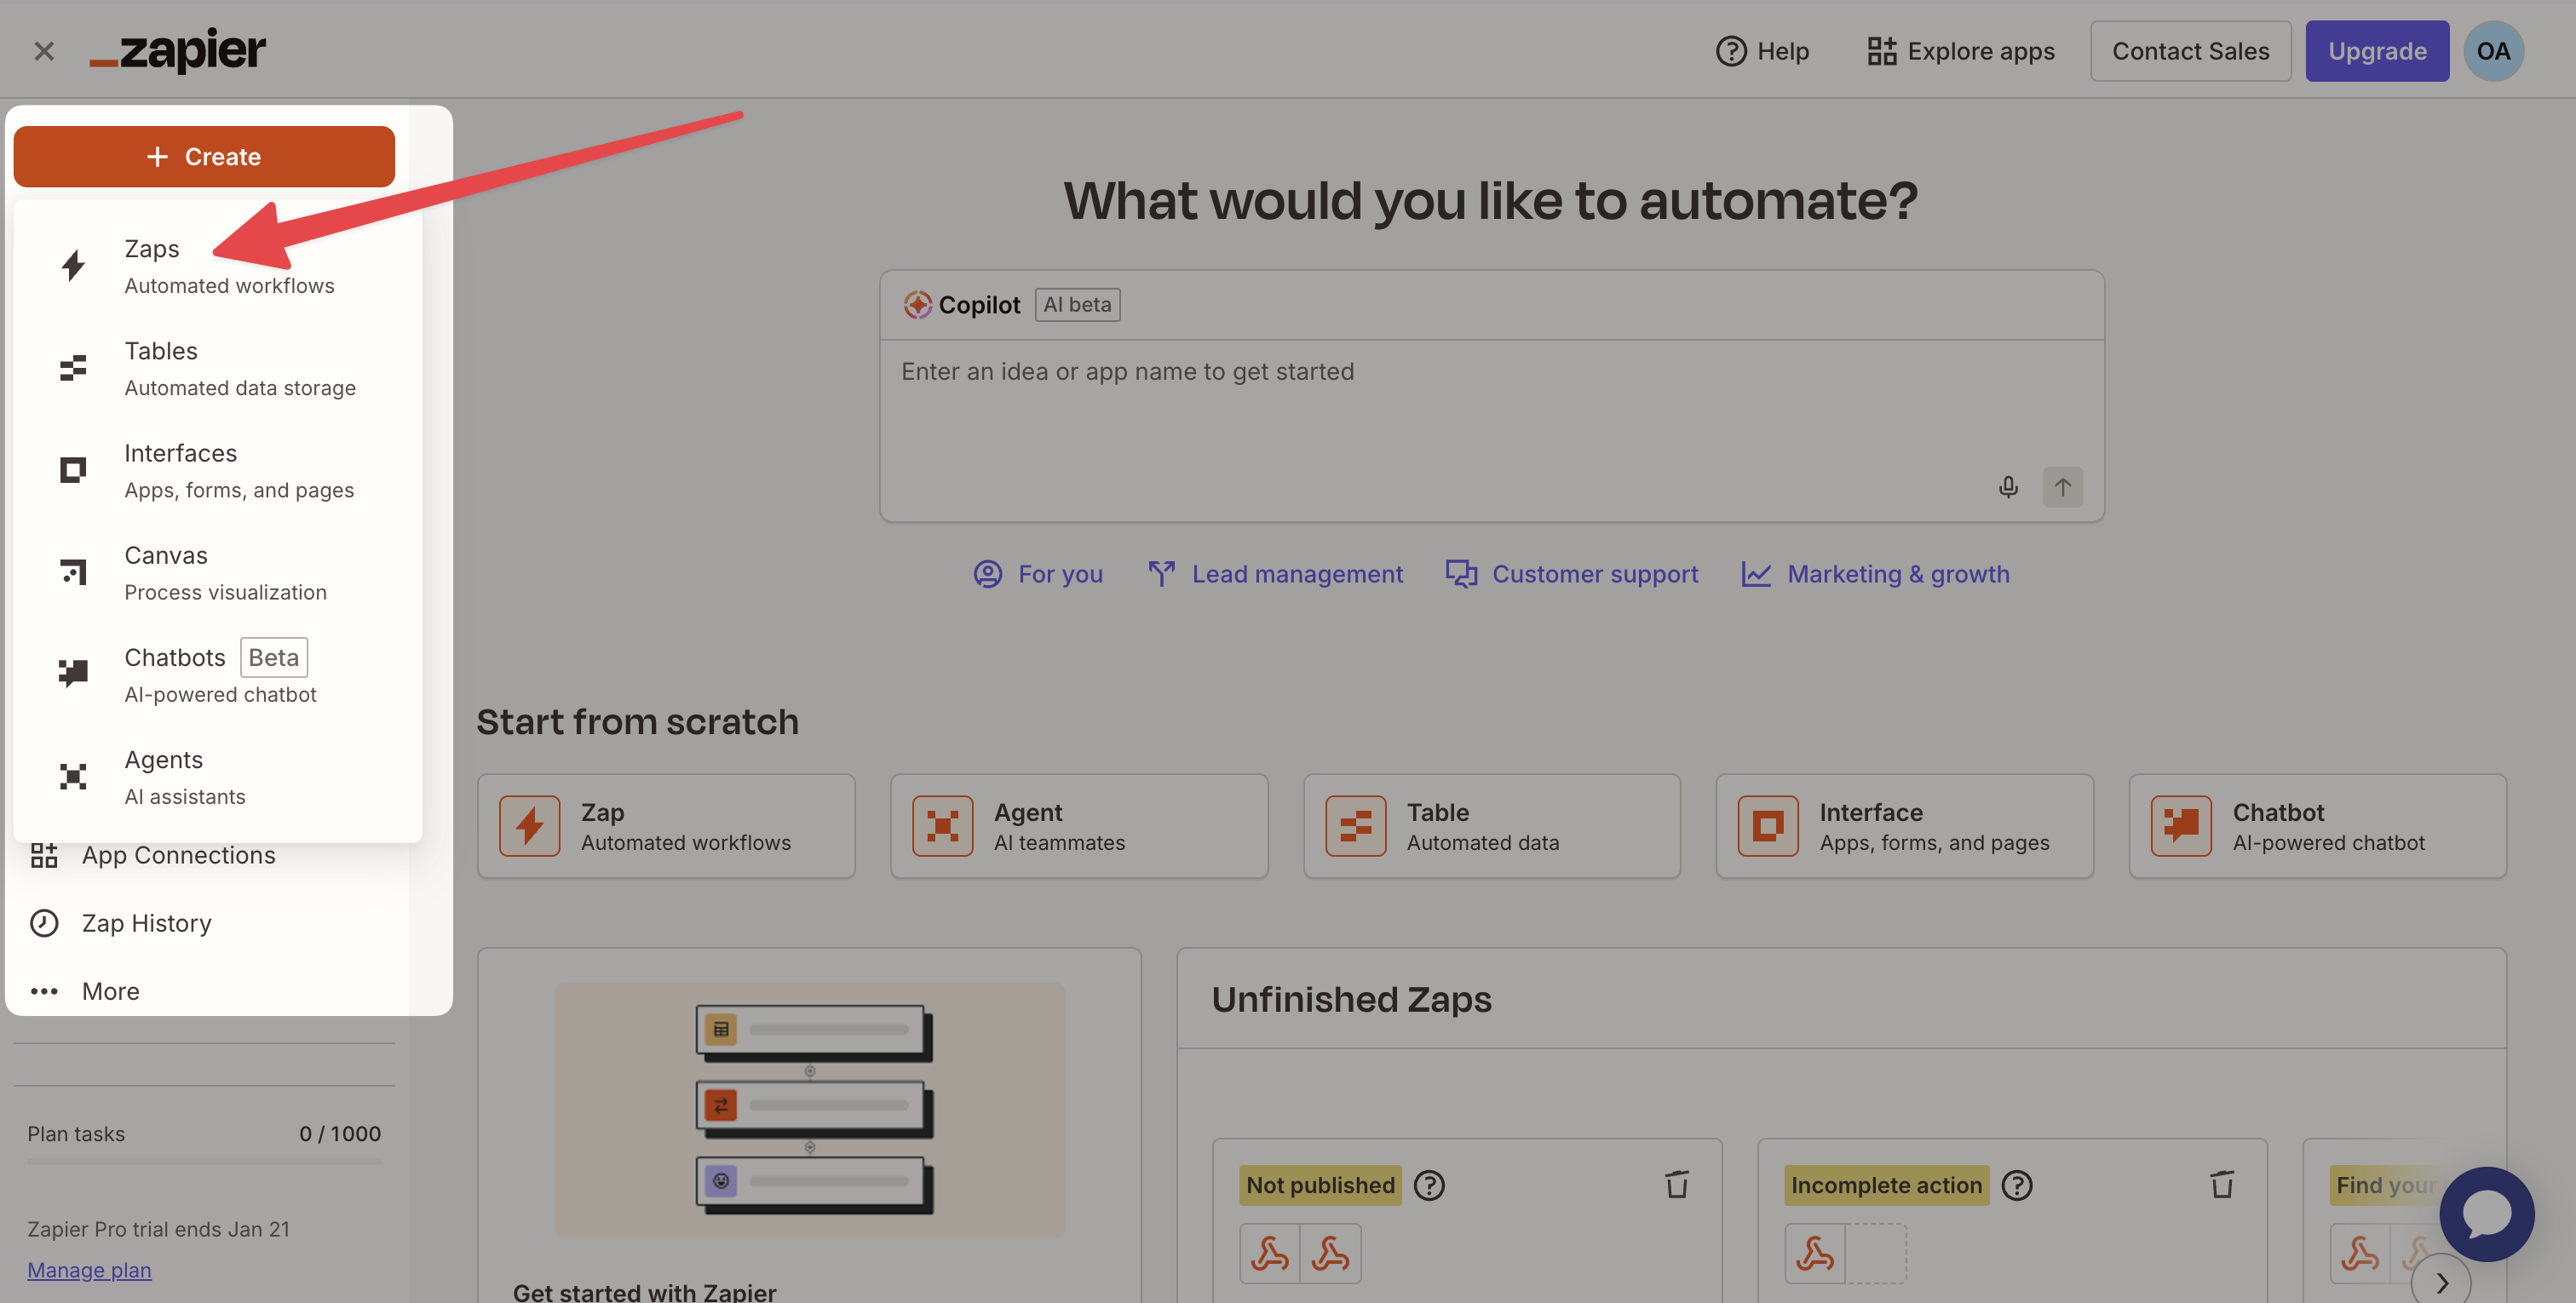Open Explore apps in the header

click(x=1960, y=51)
